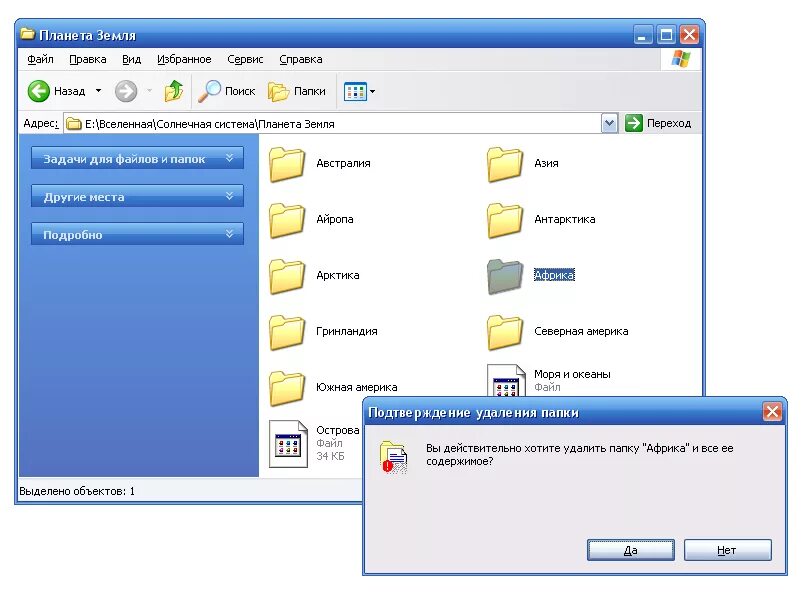Click the grey Forward arrow icon
This screenshot has width=806, height=594.
coord(125,91)
